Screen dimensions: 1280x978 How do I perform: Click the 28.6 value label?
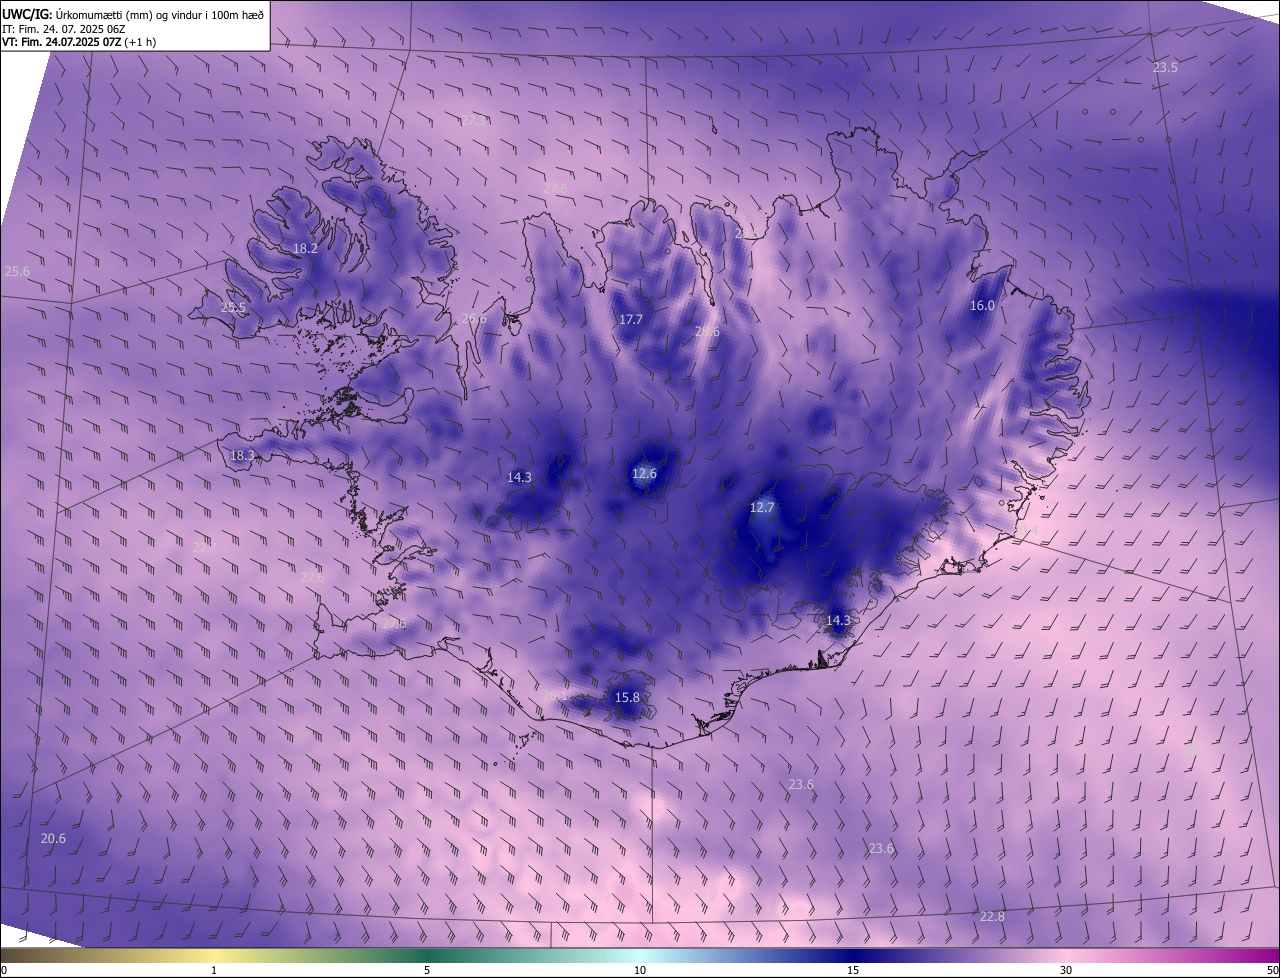707,331
